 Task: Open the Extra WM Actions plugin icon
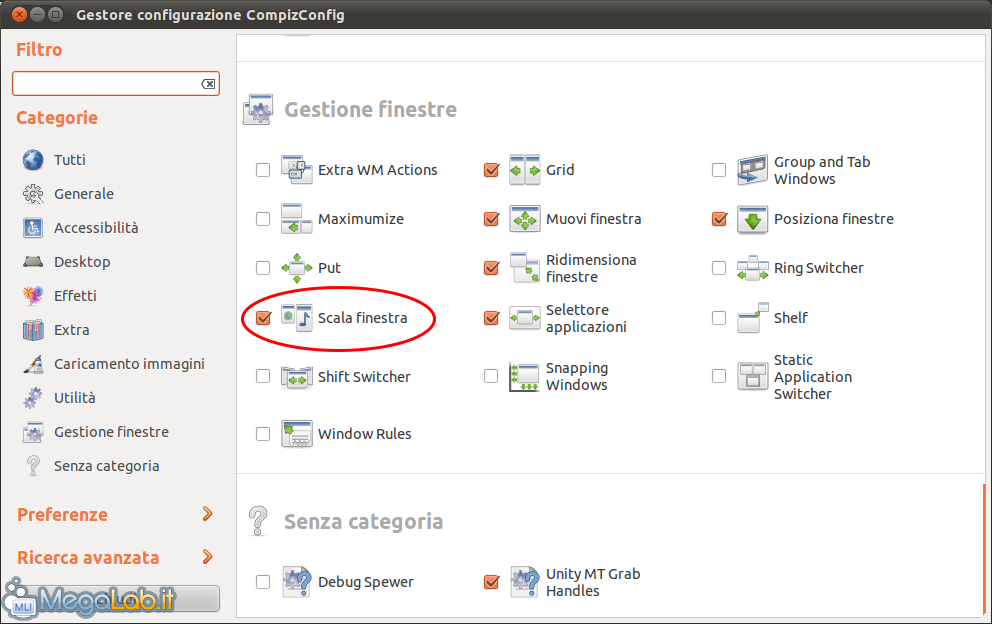[297, 170]
